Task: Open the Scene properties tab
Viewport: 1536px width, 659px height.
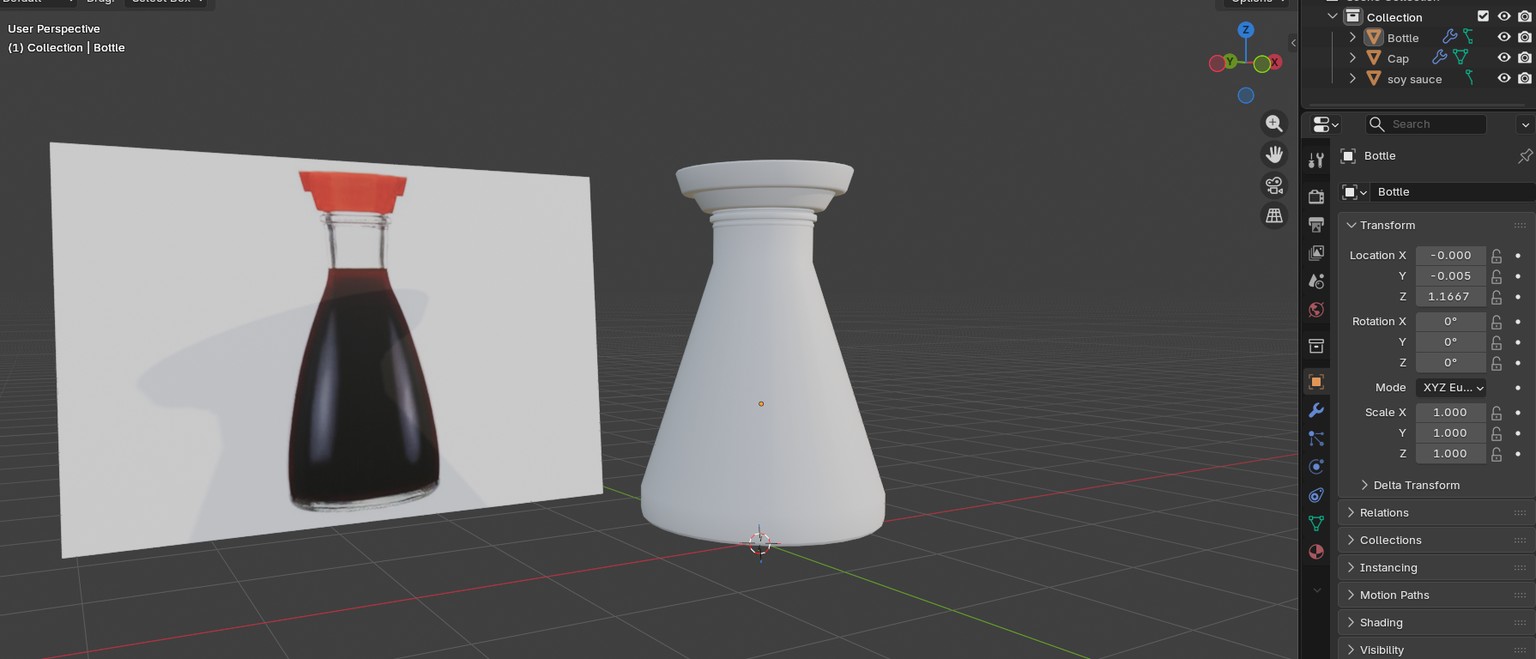Action: pos(1316,281)
